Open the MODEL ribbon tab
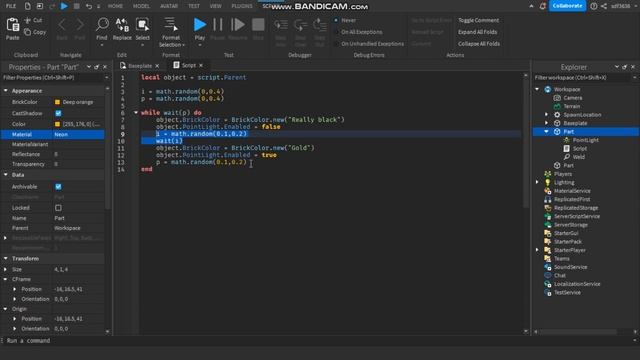Screen dimensions: 640x360 [141, 6]
